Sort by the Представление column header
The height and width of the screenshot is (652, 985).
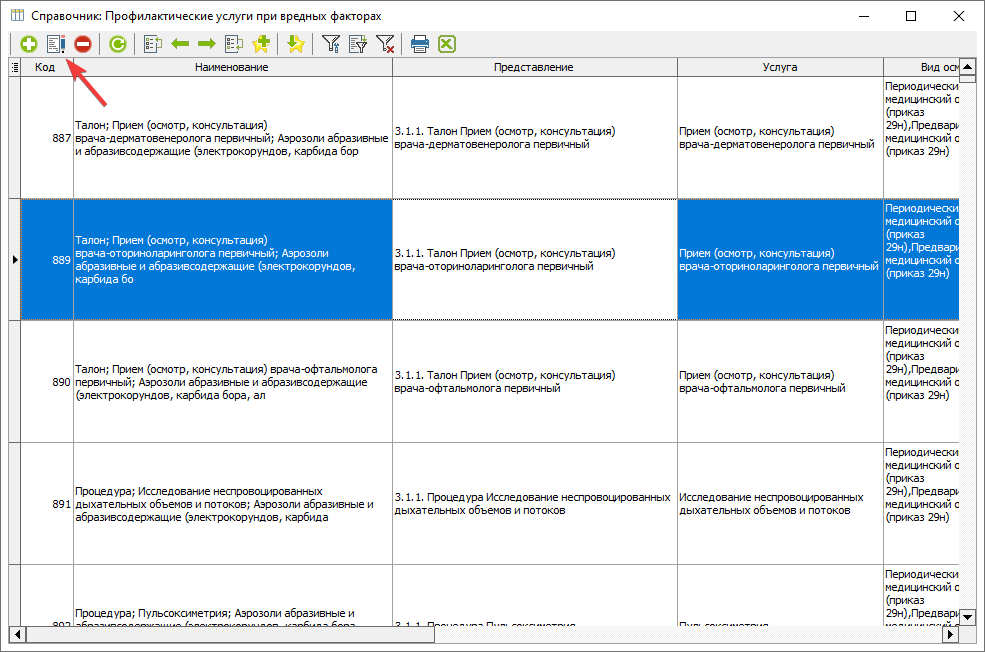pyautogui.click(x=535, y=67)
